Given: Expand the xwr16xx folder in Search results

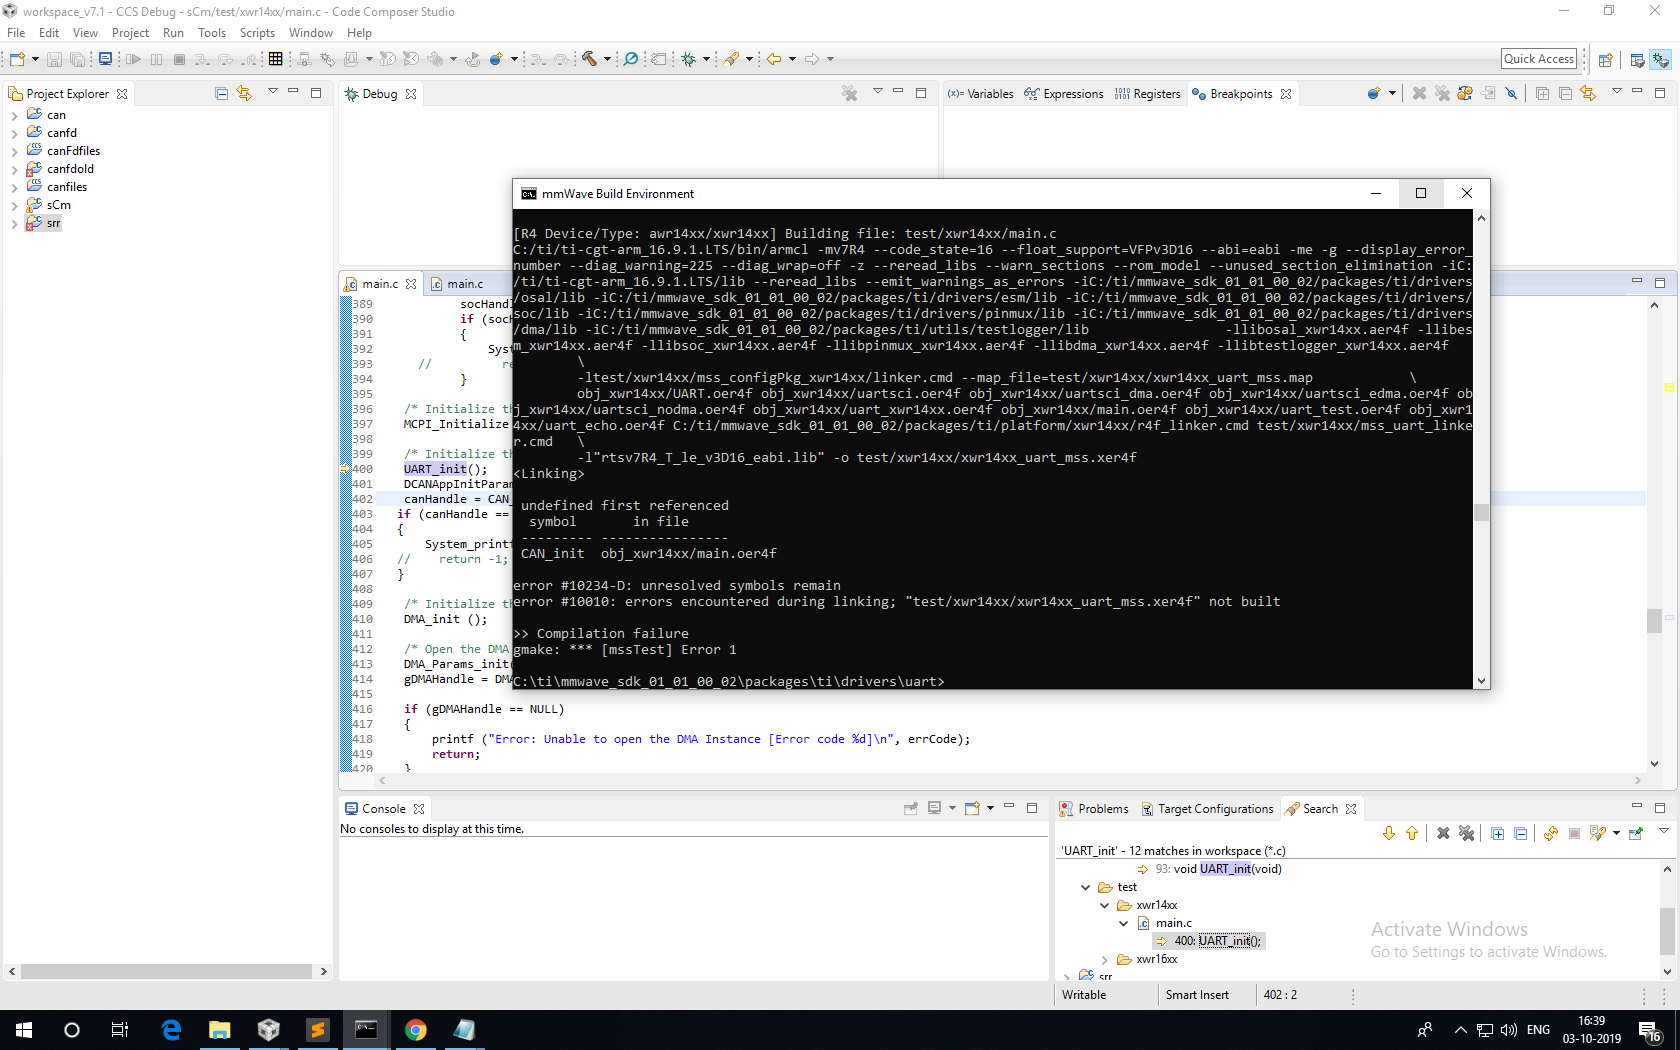Looking at the screenshot, I should tap(1105, 959).
